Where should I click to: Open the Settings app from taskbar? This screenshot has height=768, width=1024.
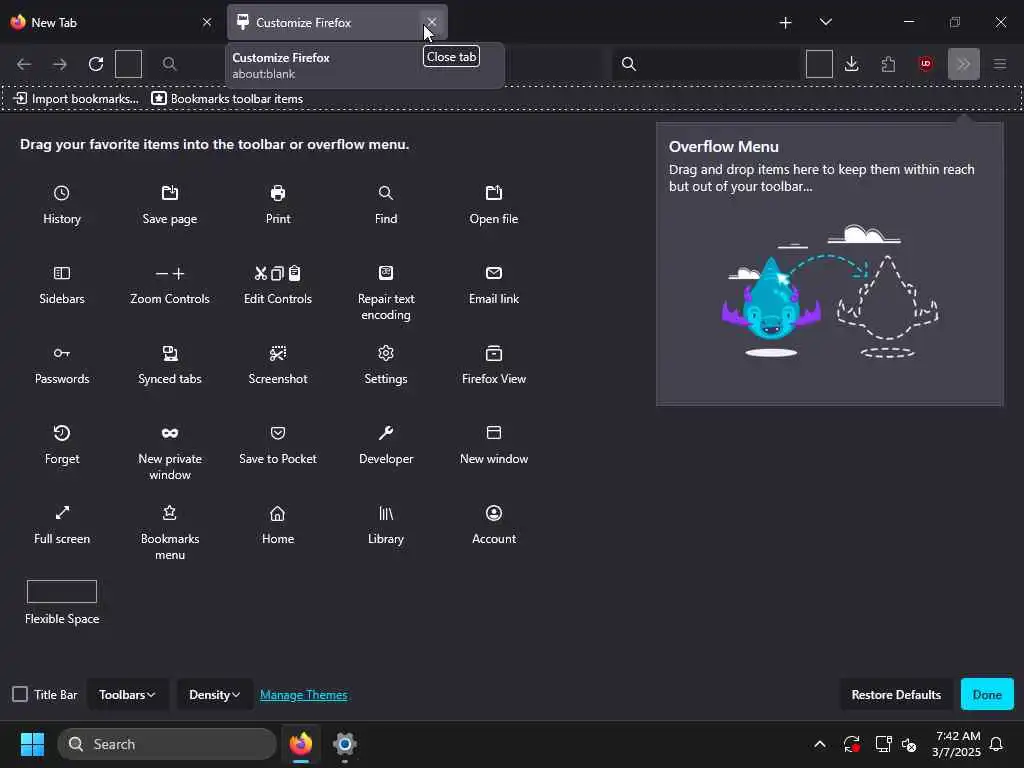(344, 744)
